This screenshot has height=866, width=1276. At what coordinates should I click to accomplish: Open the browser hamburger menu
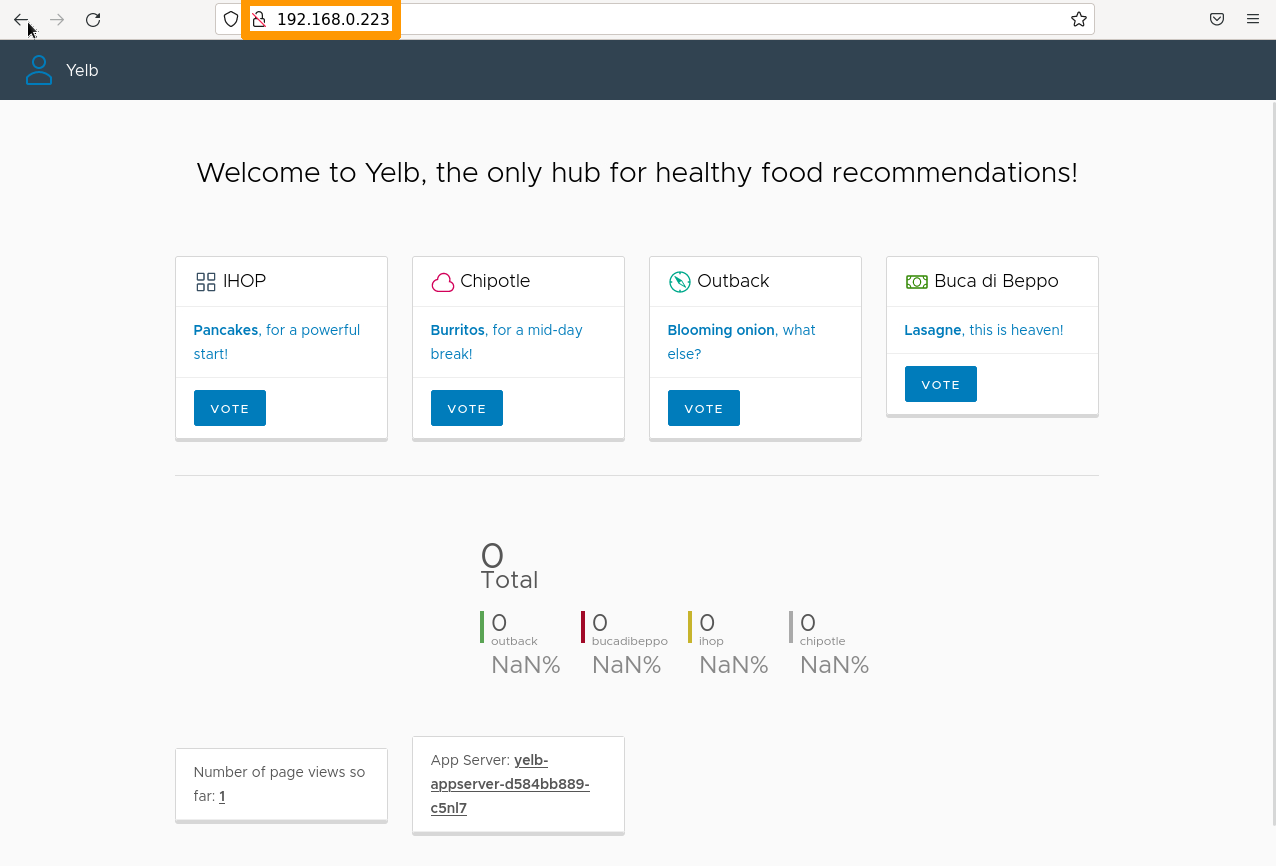1253,19
